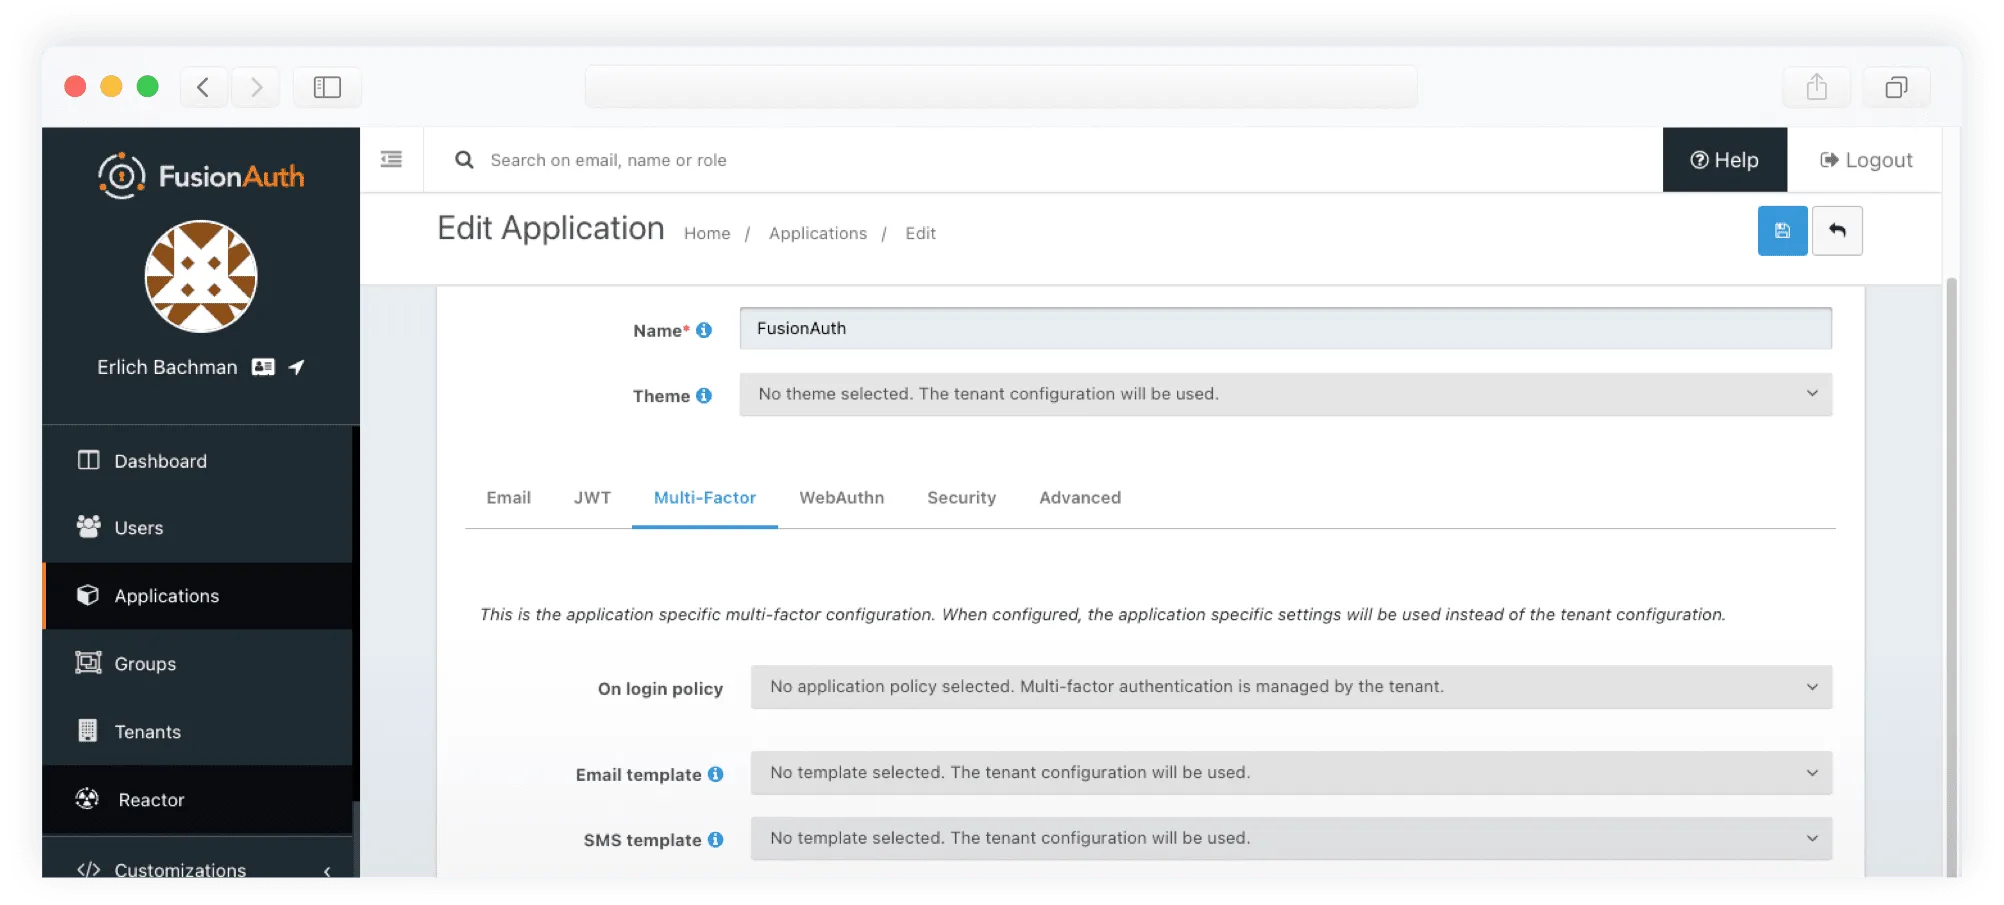Open Groups from the sidebar
This screenshot has width=2004, height=905.
tap(197, 664)
